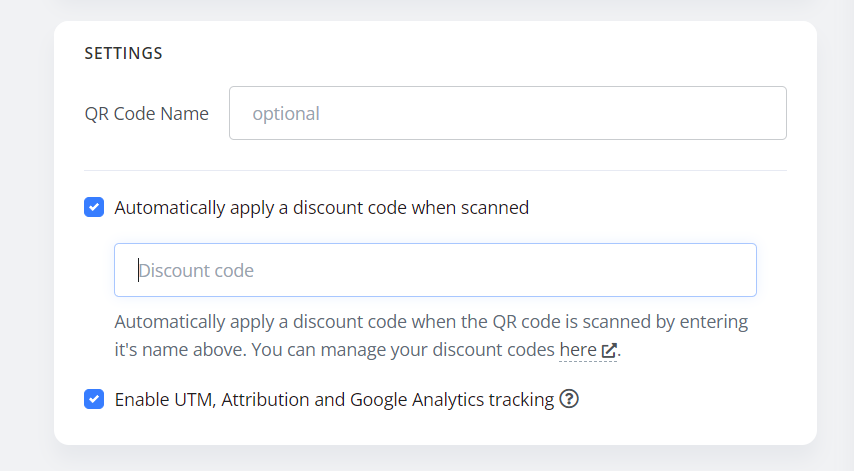854x471 pixels.
Task: Click the horizontal divider below QR Code Name
Action: 435,170
